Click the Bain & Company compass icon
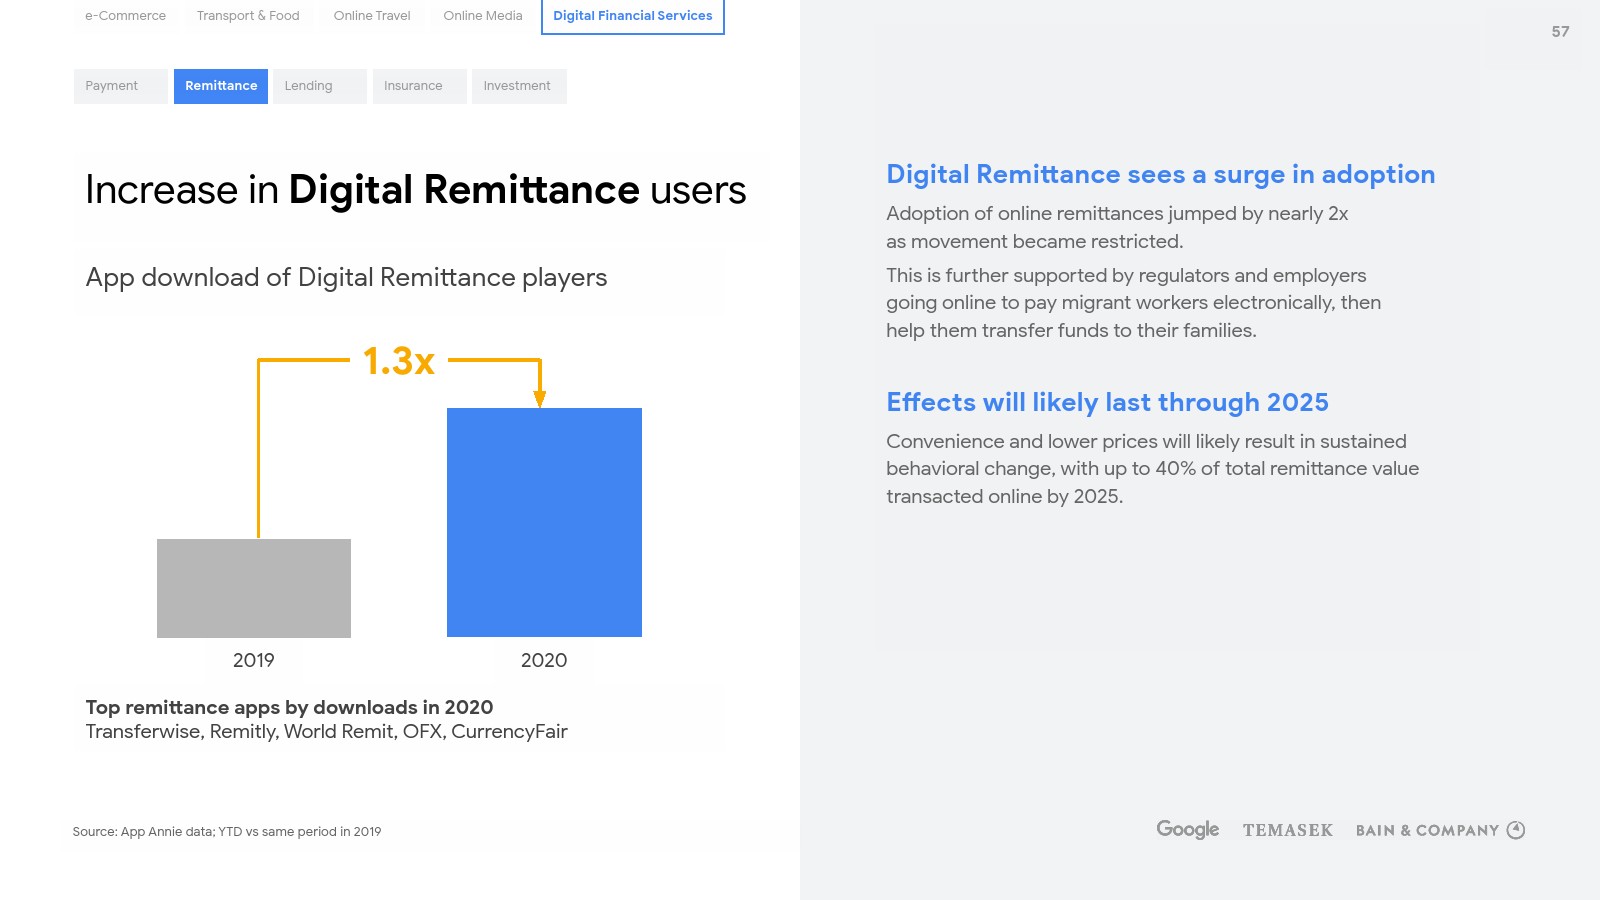The image size is (1600, 900). click(x=1516, y=830)
